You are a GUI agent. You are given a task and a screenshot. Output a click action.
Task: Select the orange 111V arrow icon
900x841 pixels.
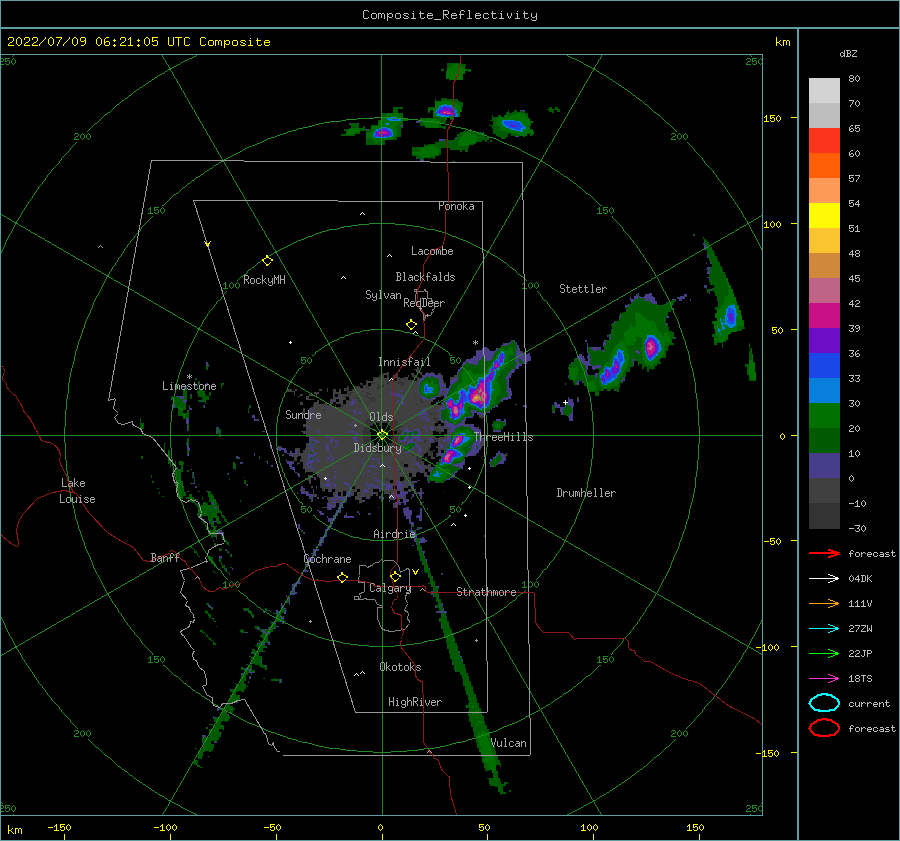[x=824, y=603]
